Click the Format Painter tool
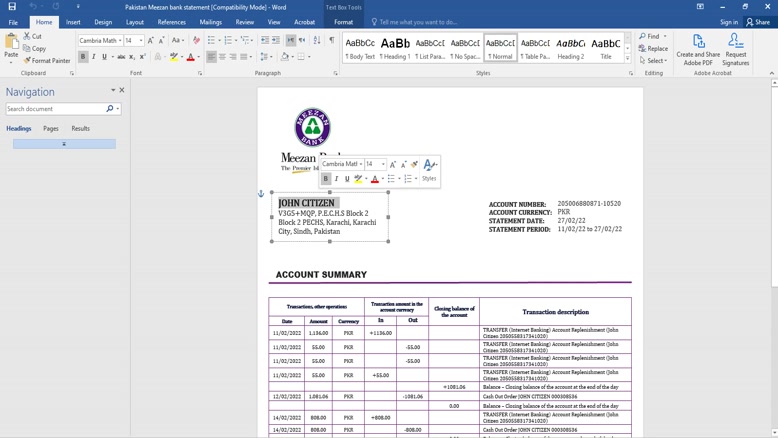Viewport: 778px width, 438px height. [x=47, y=61]
